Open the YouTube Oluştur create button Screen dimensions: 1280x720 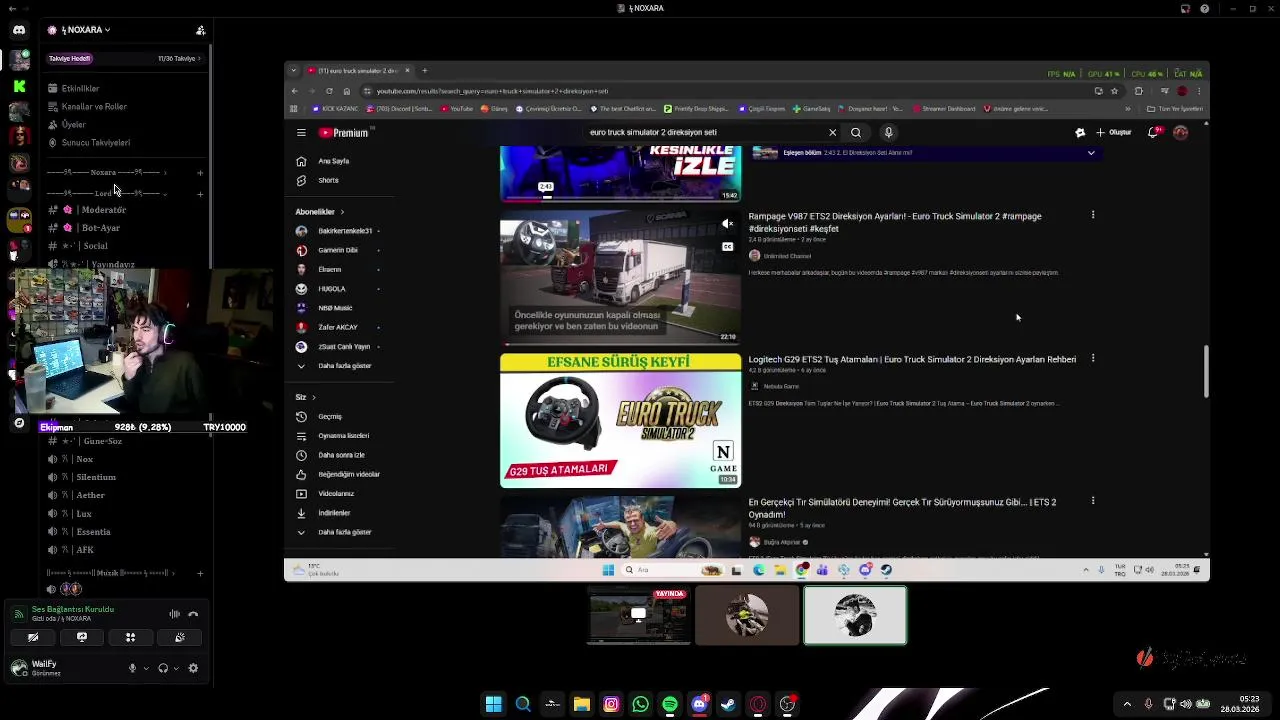pos(1114,132)
